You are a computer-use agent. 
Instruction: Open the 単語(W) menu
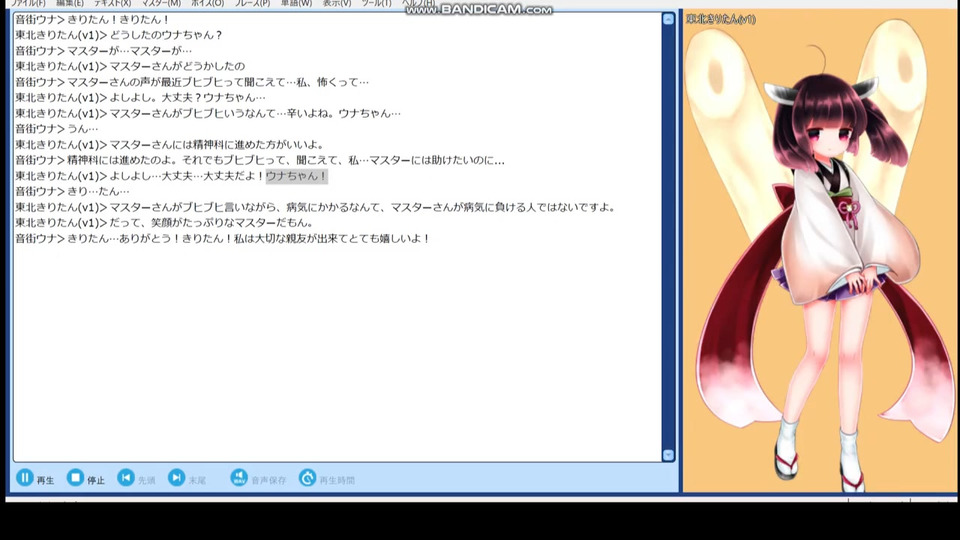pyautogui.click(x=296, y=3)
